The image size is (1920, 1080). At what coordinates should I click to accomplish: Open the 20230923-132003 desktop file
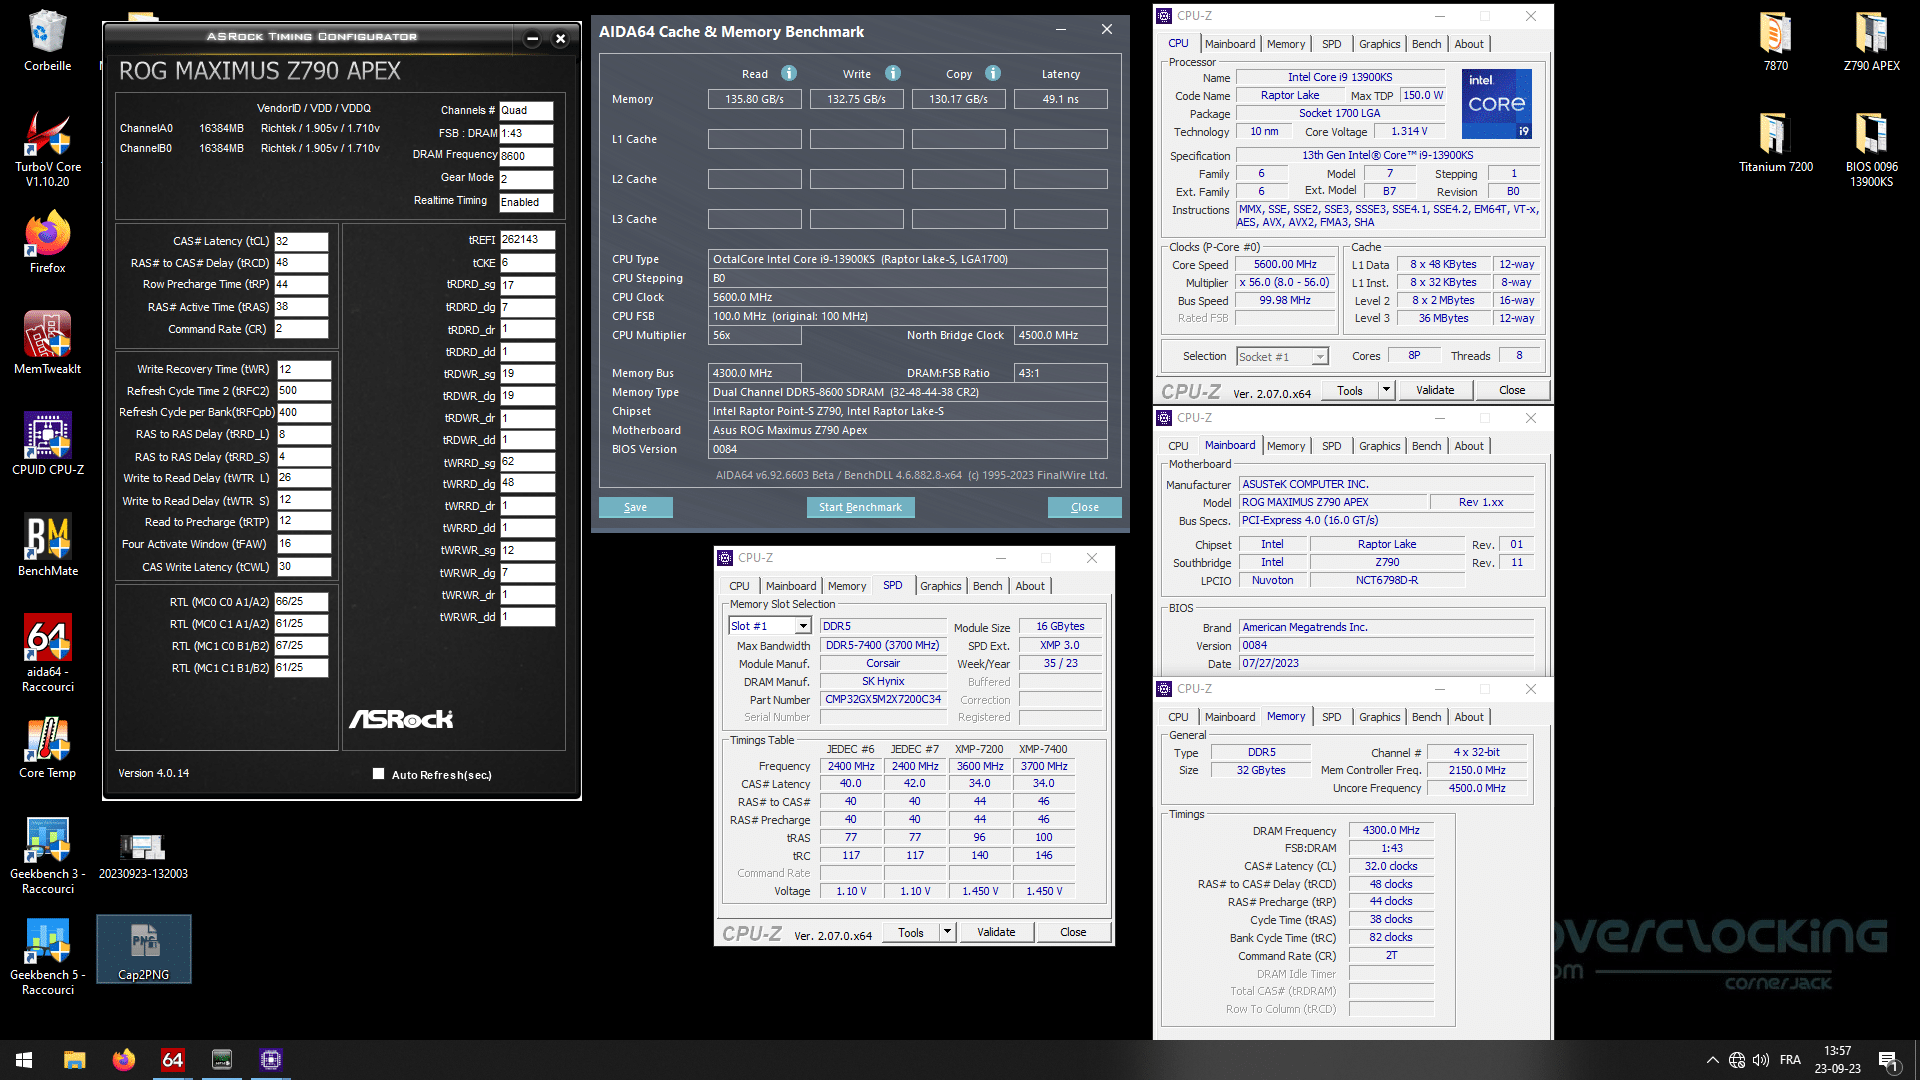143,856
